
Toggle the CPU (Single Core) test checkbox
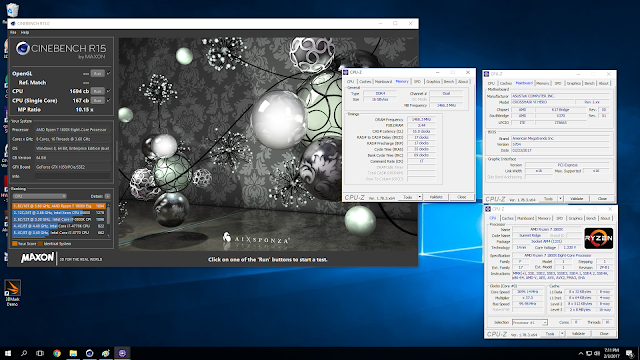(x=108, y=100)
